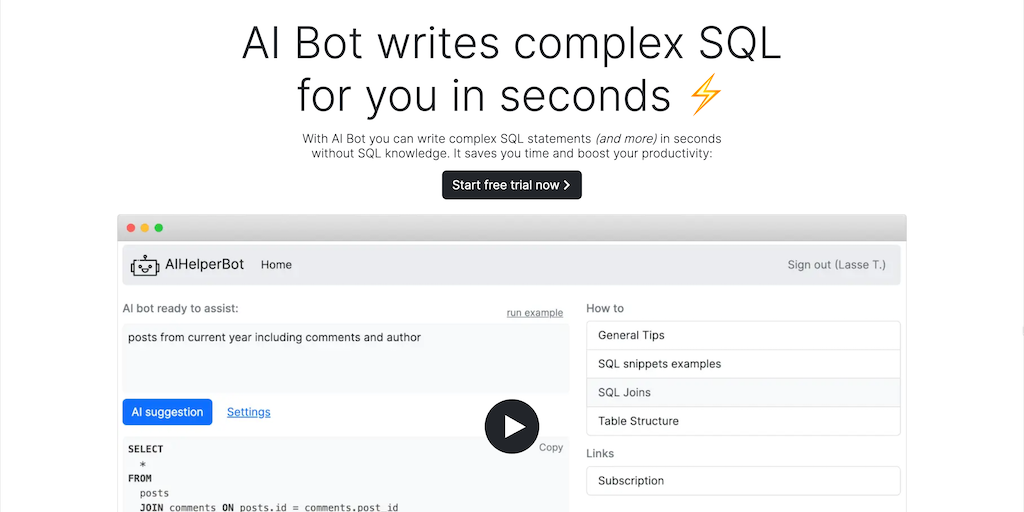This screenshot has height=512, width=1024.
Task: Click Sign out (Lasse T.)
Action: click(x=836, y=265)
